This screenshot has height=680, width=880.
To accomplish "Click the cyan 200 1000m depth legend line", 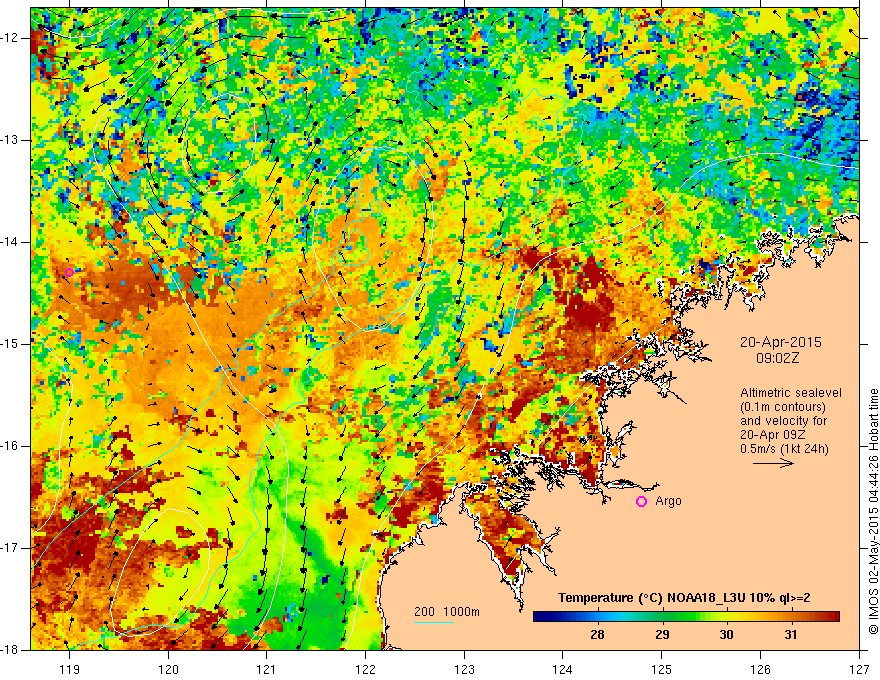I will pos(434,622).
